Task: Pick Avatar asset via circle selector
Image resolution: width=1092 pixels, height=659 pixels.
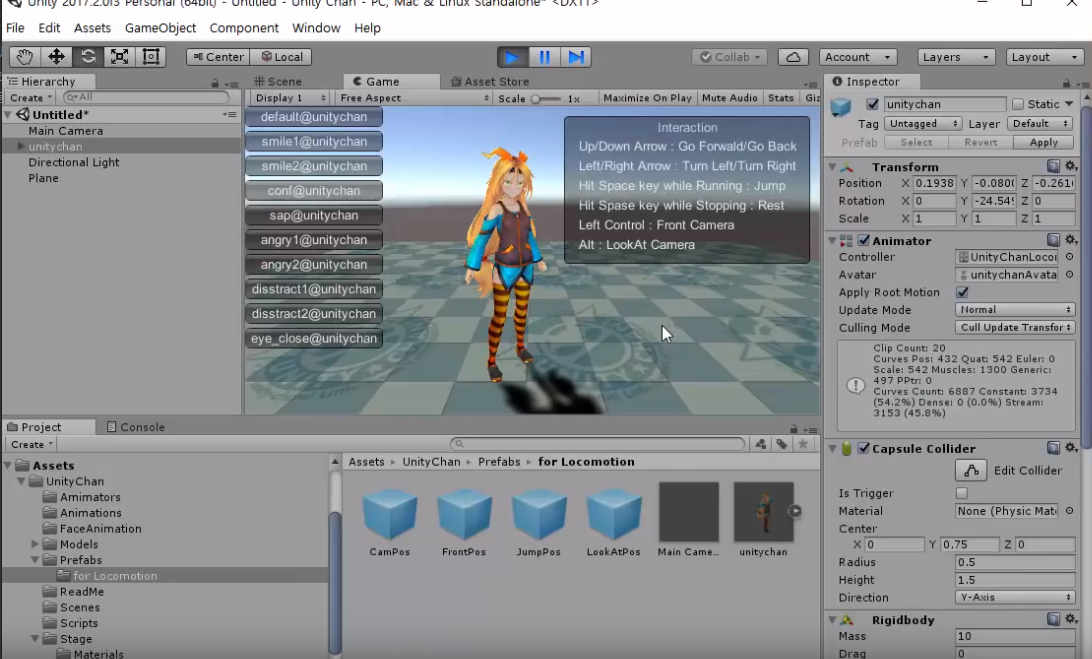Action: click(x=1069, y=274)
